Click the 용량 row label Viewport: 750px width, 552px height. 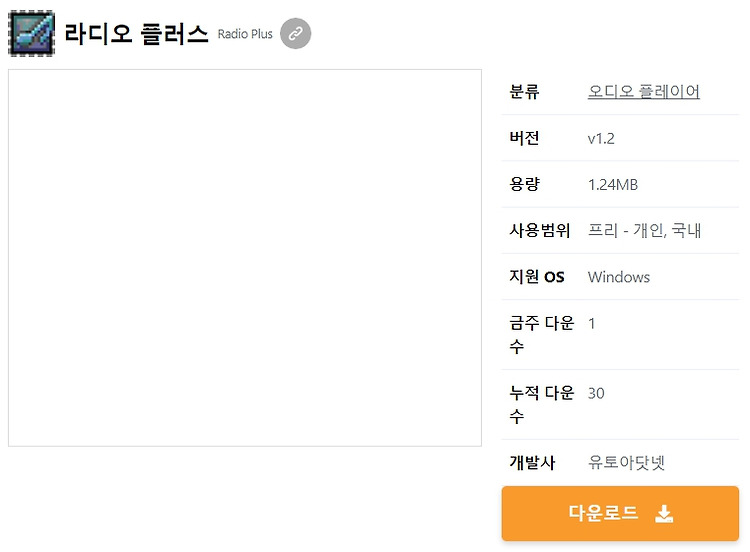point(524,184)
